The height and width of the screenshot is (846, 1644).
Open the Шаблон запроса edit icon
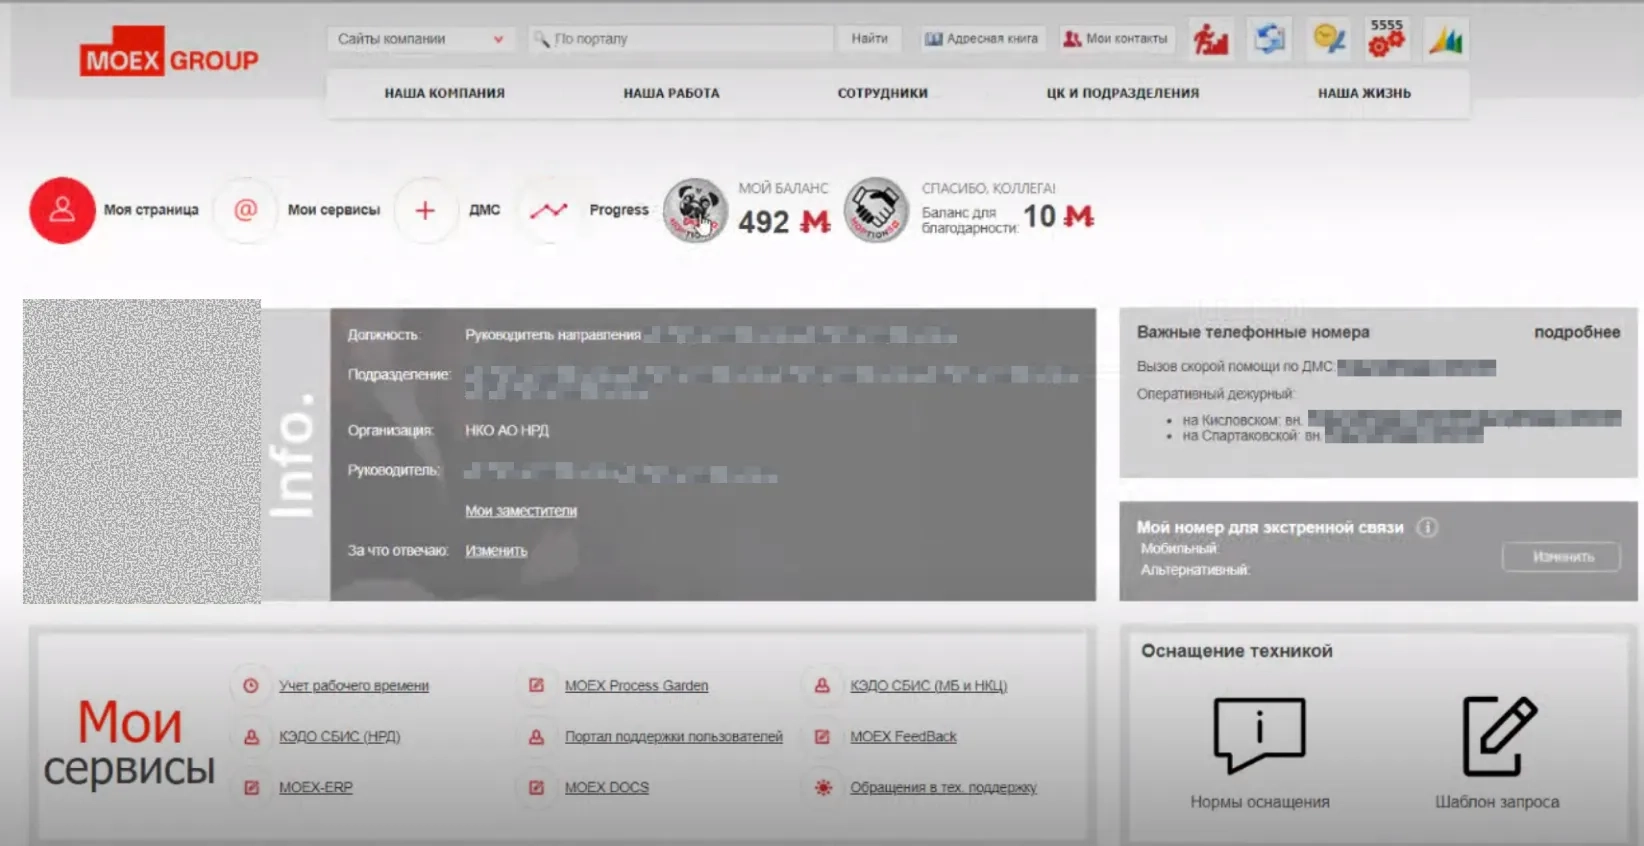click(x=1497, y=735)
